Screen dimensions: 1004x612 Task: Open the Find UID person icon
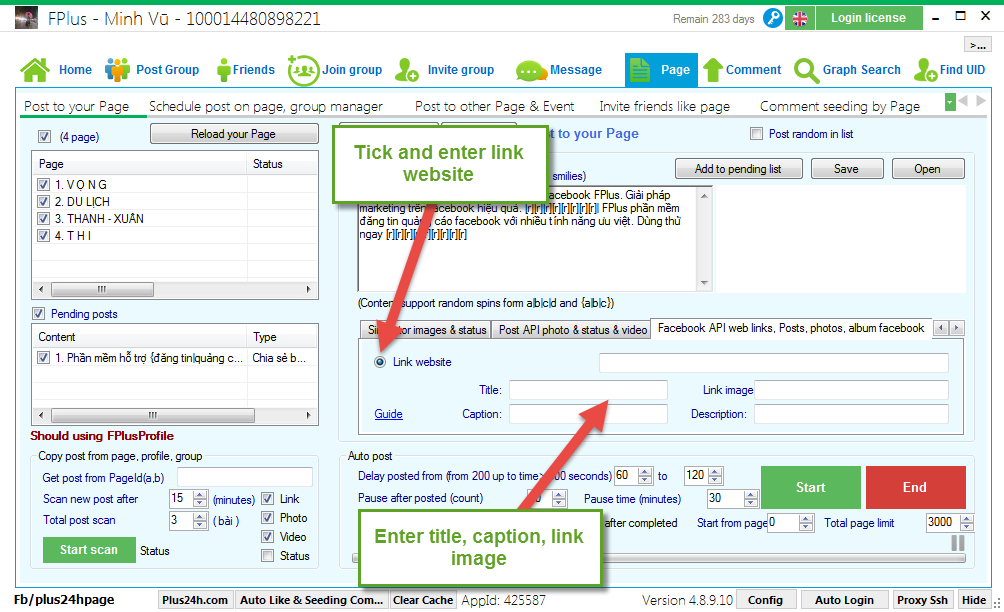925,70
